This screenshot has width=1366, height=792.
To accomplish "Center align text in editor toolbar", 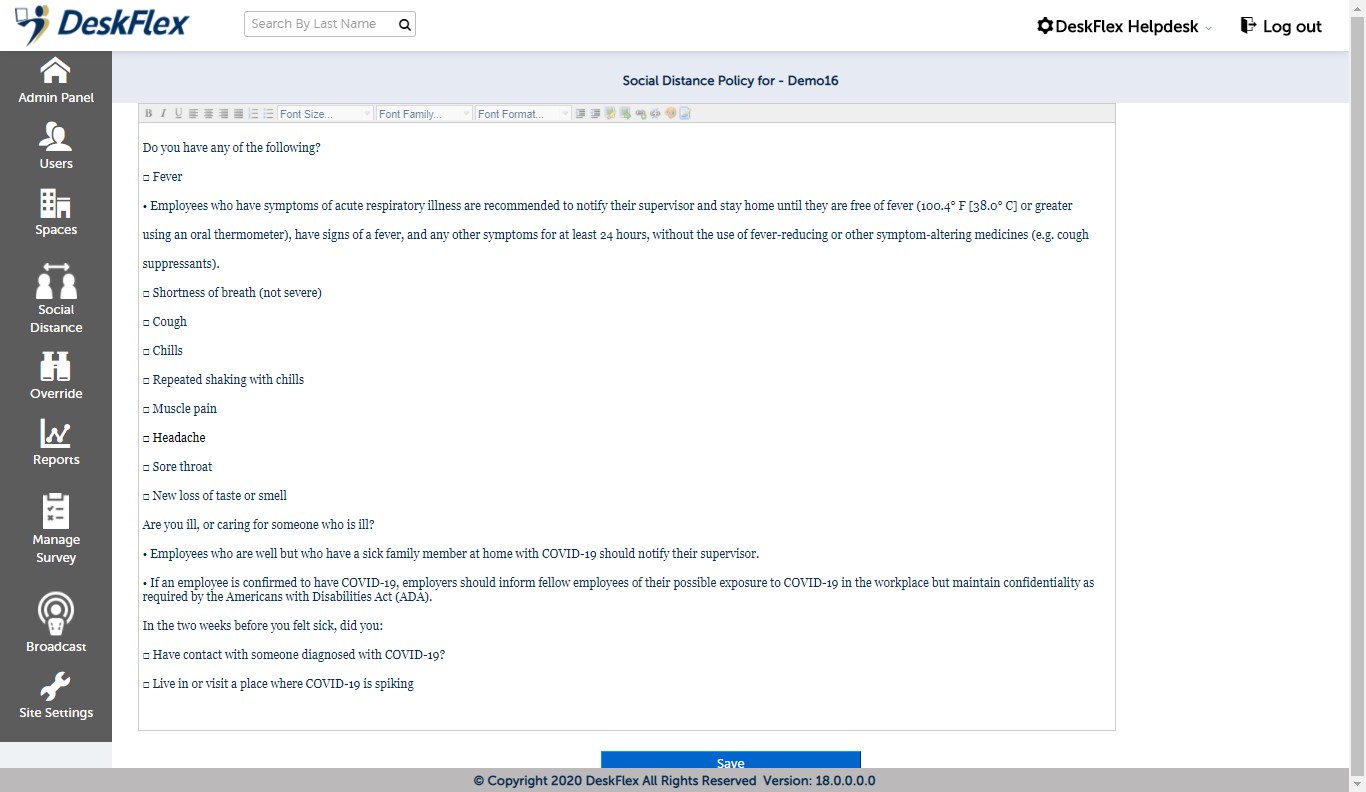I will pyautogui.click(x=208, y=114).
